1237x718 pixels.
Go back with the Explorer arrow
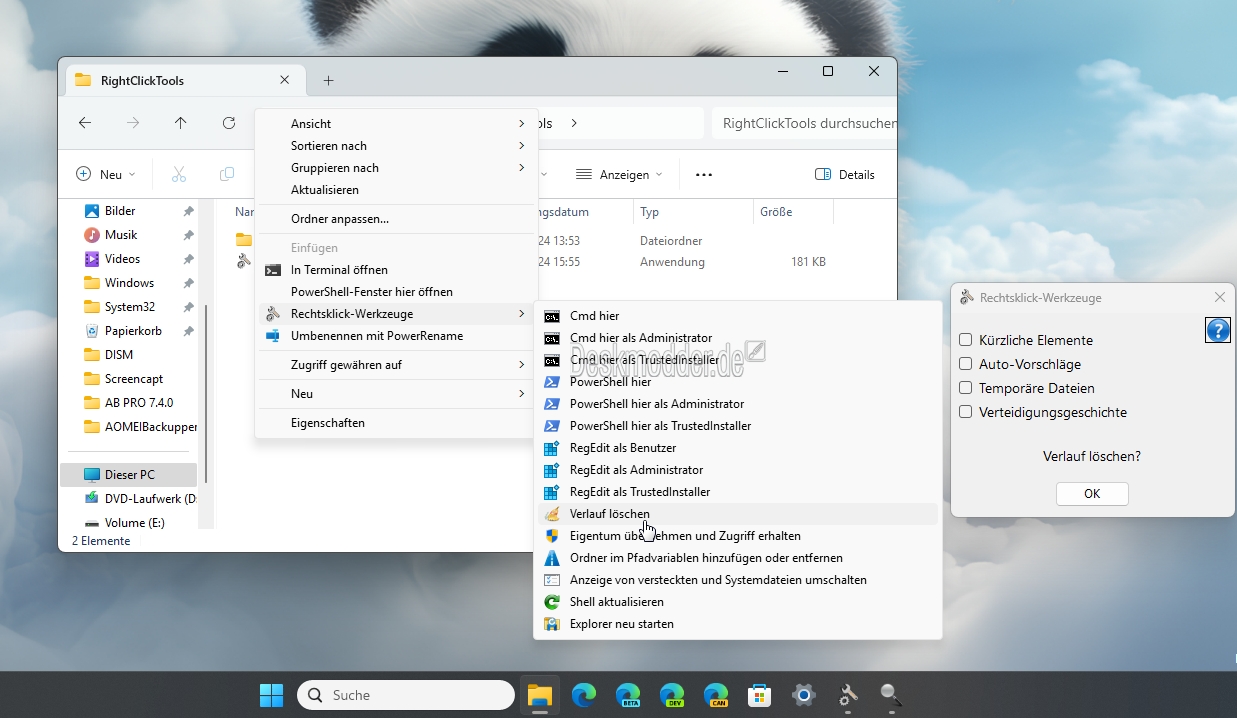(85, 123)
